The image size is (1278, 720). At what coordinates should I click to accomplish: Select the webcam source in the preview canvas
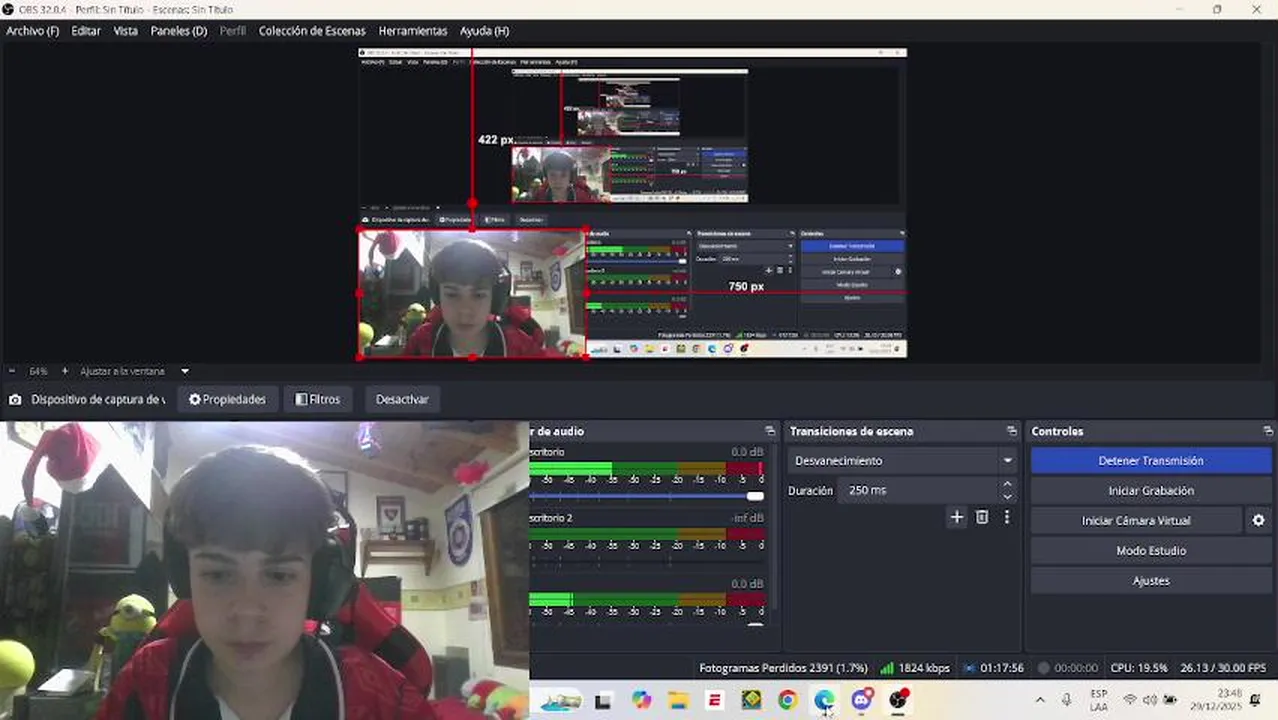[x=472, y=294]
